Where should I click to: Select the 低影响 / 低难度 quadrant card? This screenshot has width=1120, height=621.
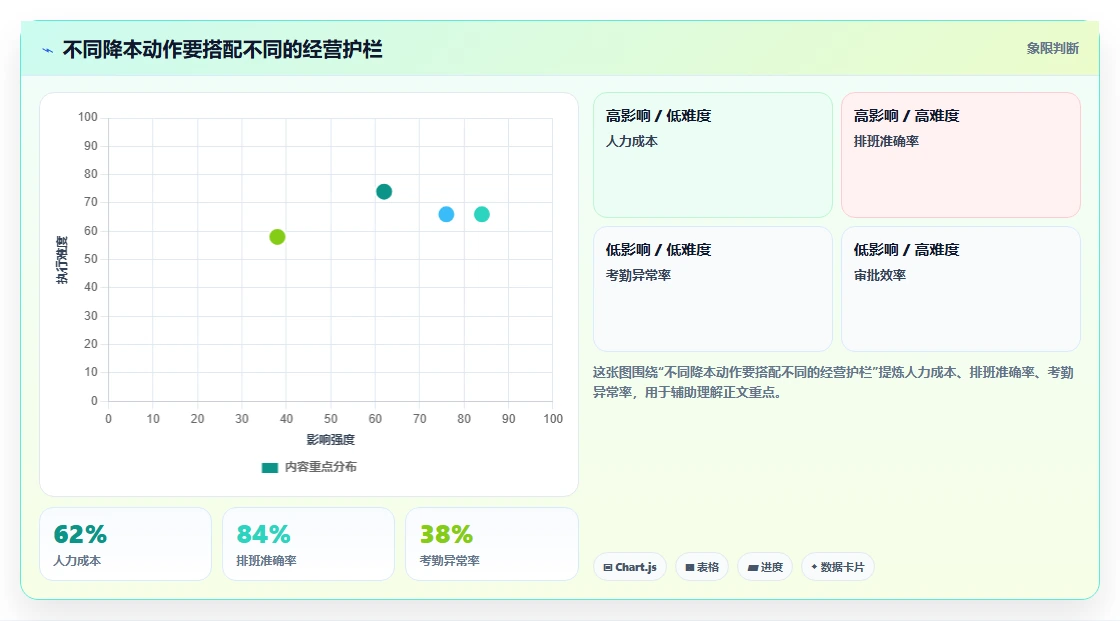(713, 289)
